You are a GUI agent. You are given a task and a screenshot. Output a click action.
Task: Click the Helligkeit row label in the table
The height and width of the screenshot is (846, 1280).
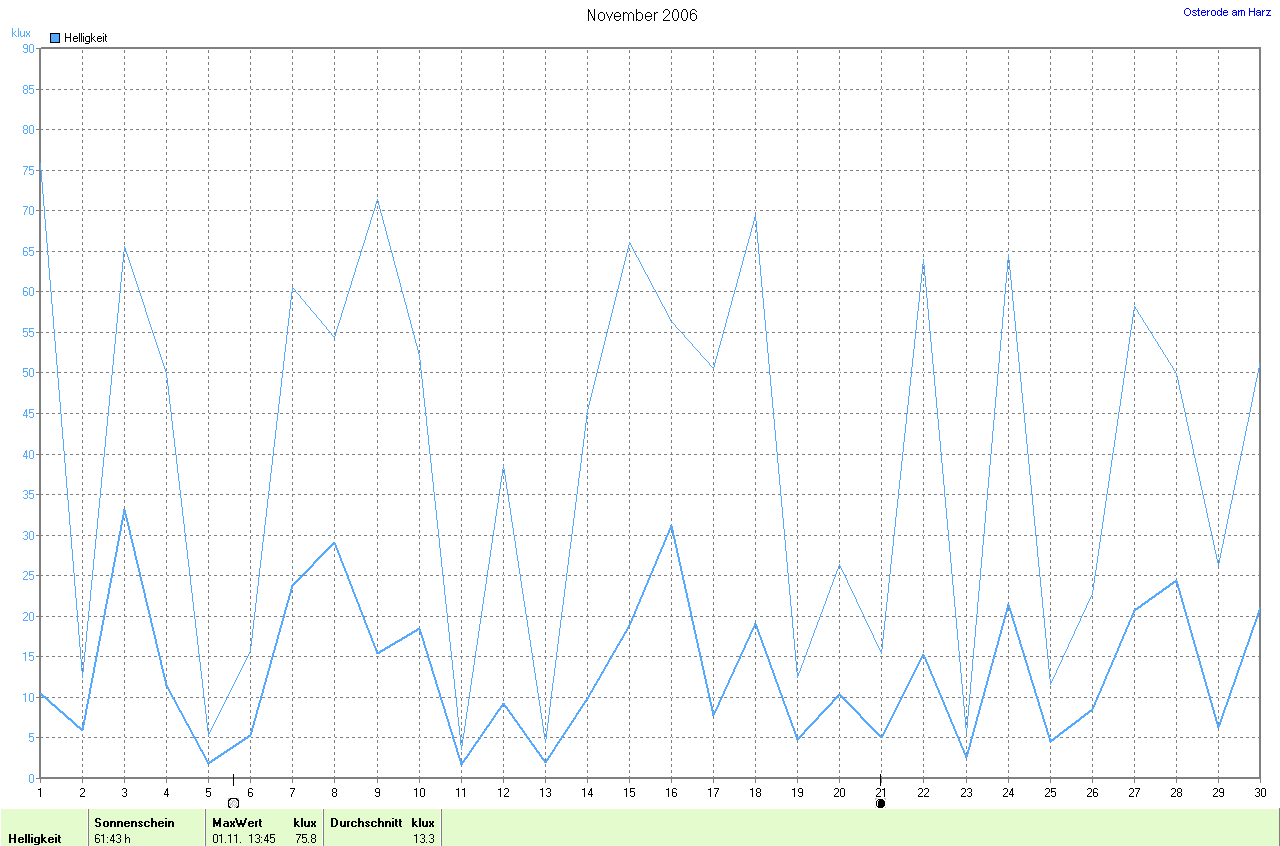tap(35, 839)
